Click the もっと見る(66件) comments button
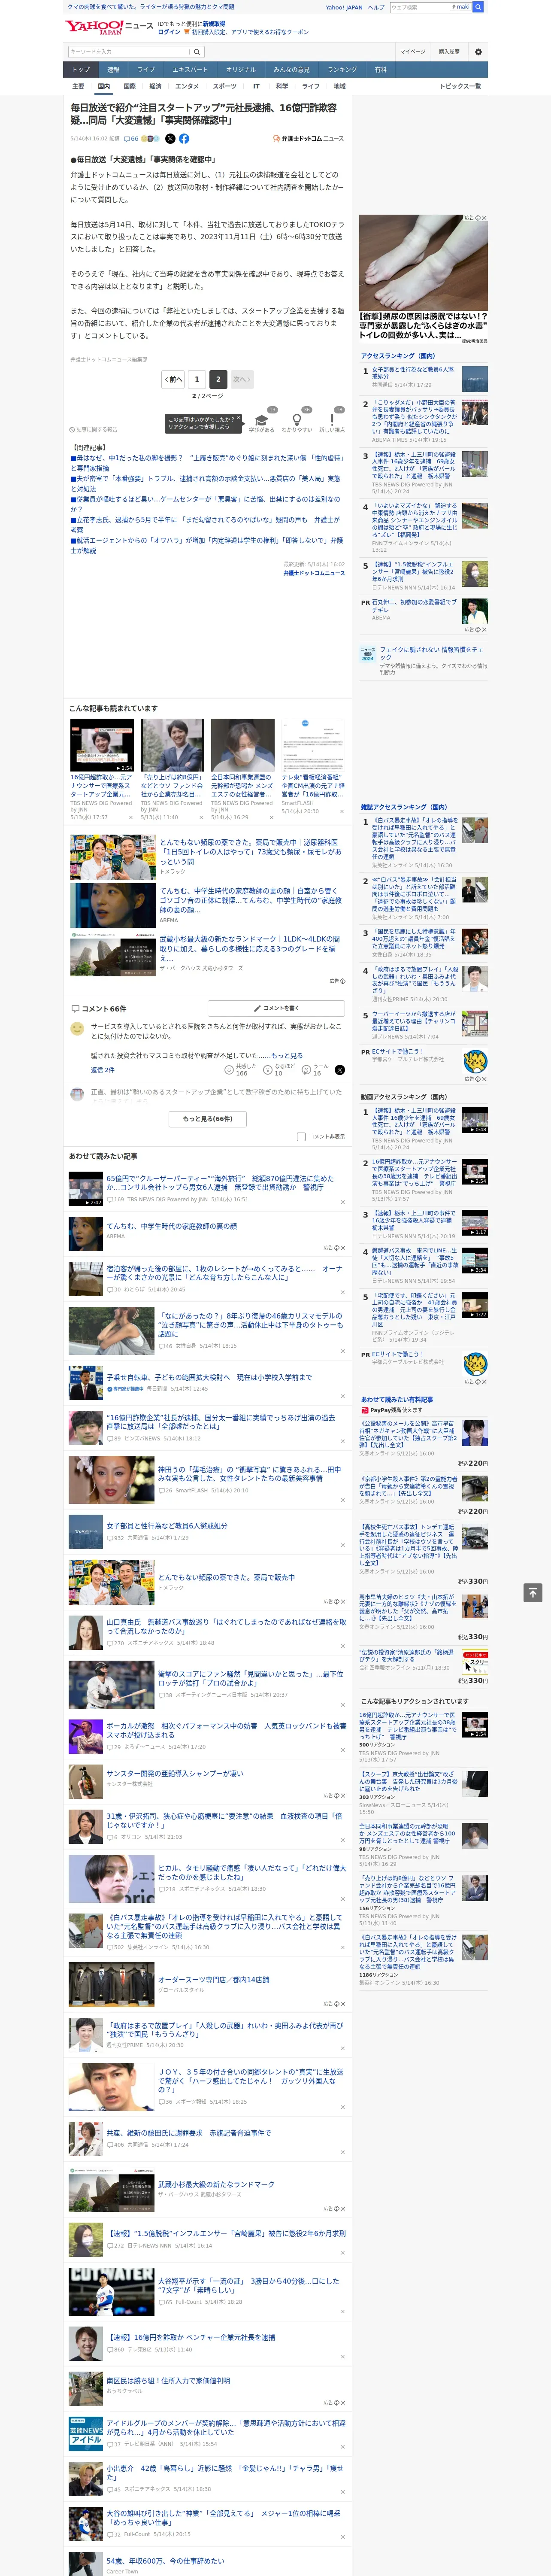The width and height of the screenshot is (551, 2576). [208, 1119]
